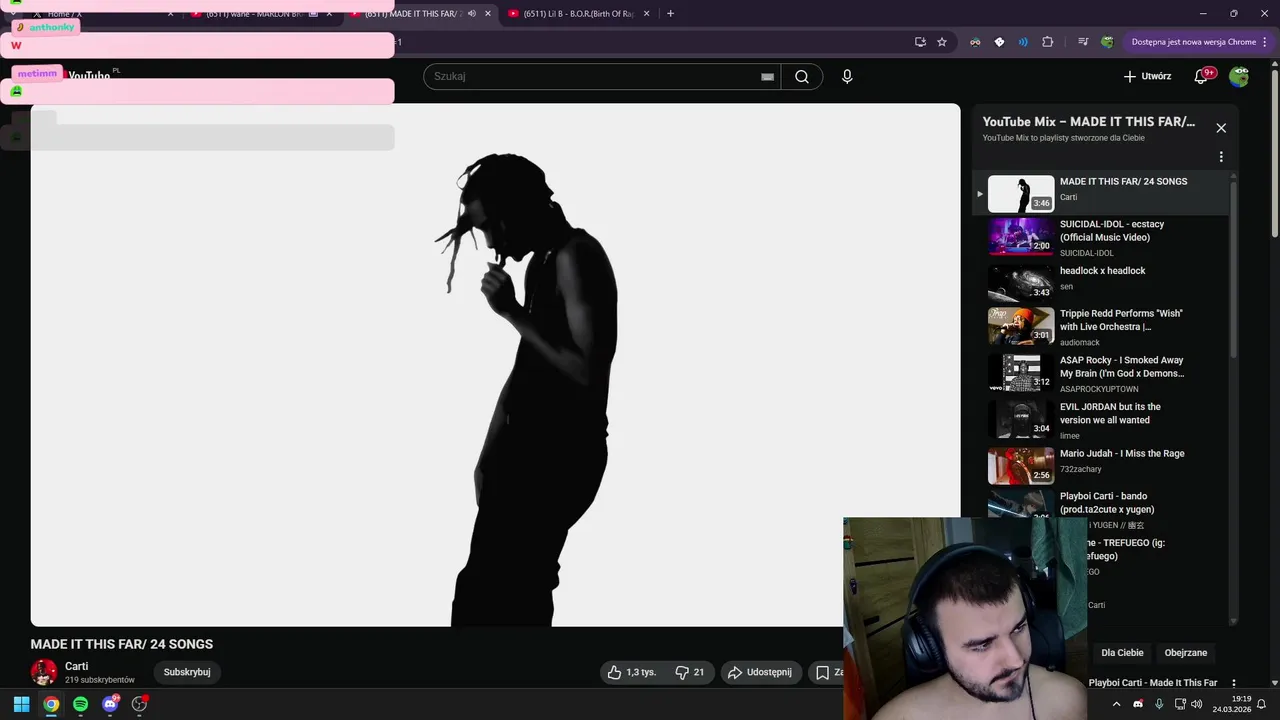Screen dimensions: 1280x720
Task: Play 'MADE IT THIS FAR/ 24 SONGS' in playlist
Action: (x=1100, y=193)
